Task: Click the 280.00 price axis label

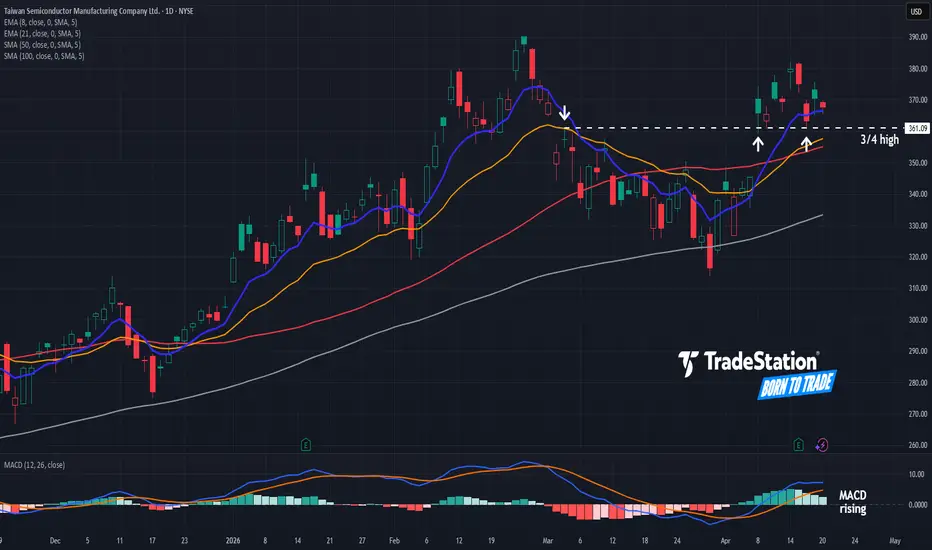Action: click(918, 382)
